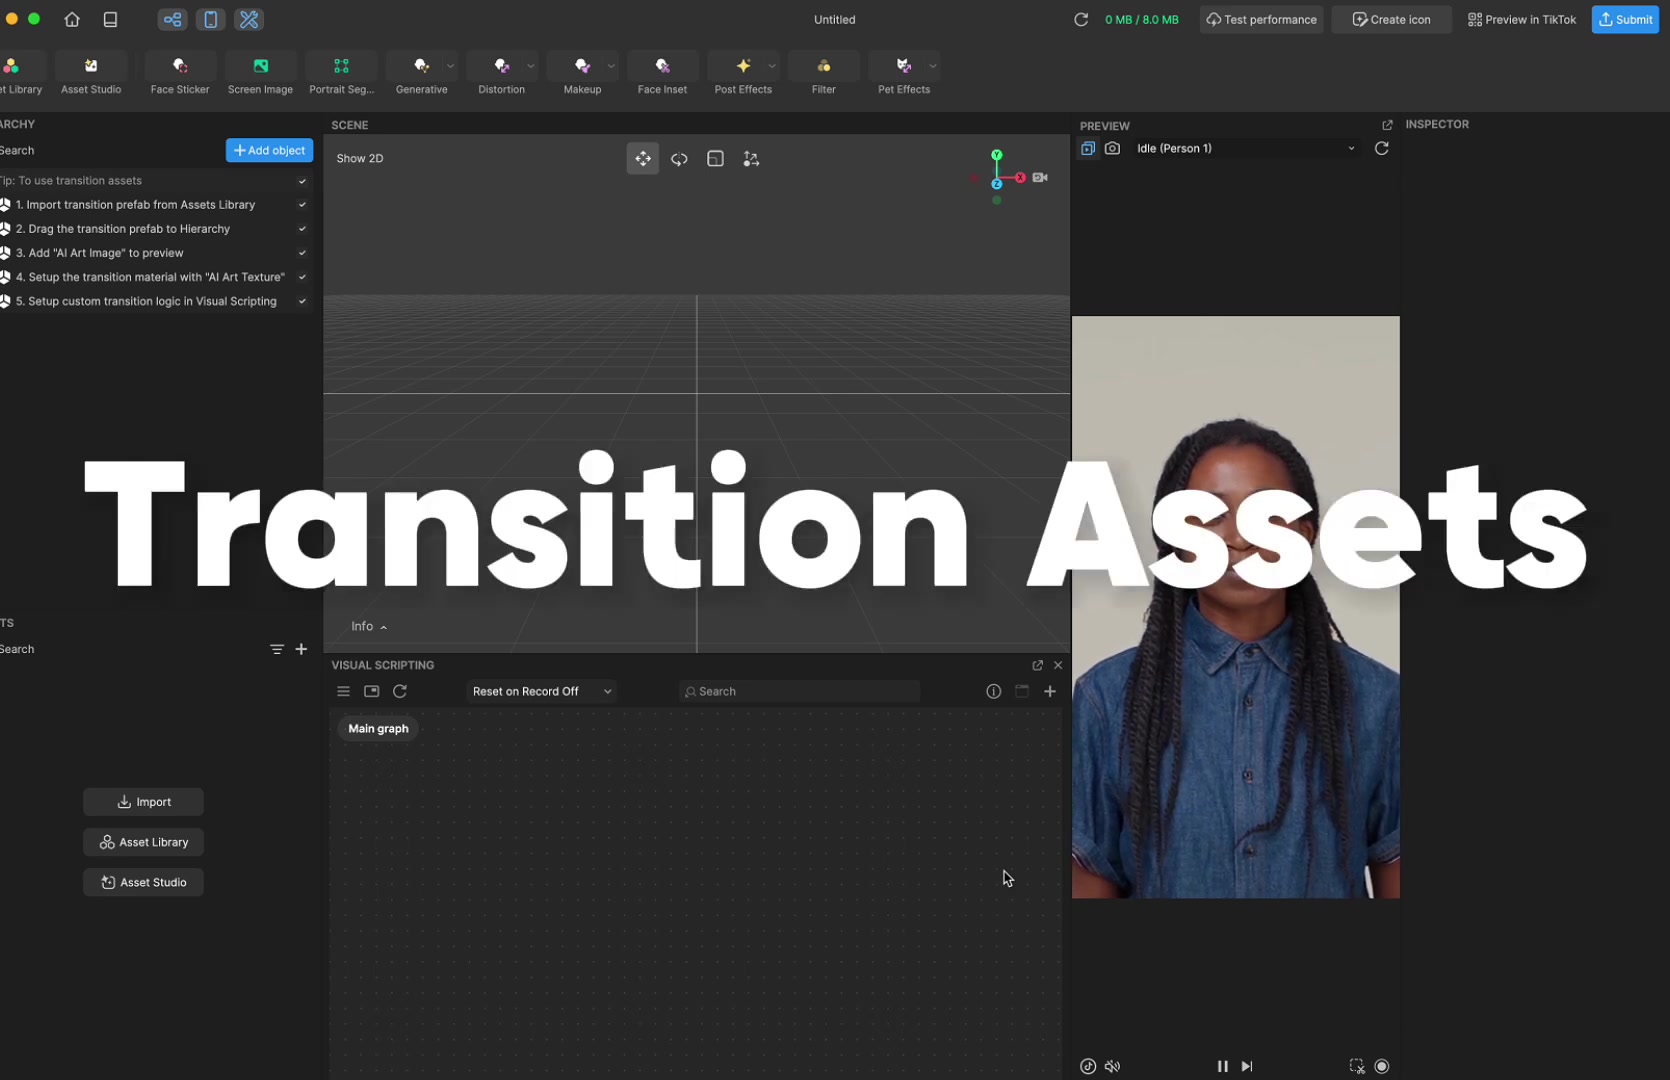Image resolution: width=1670 pixels, height=1080 pixels.
Task: Open the Visual Scripting hamburger menu
Action: pos(343,691)
